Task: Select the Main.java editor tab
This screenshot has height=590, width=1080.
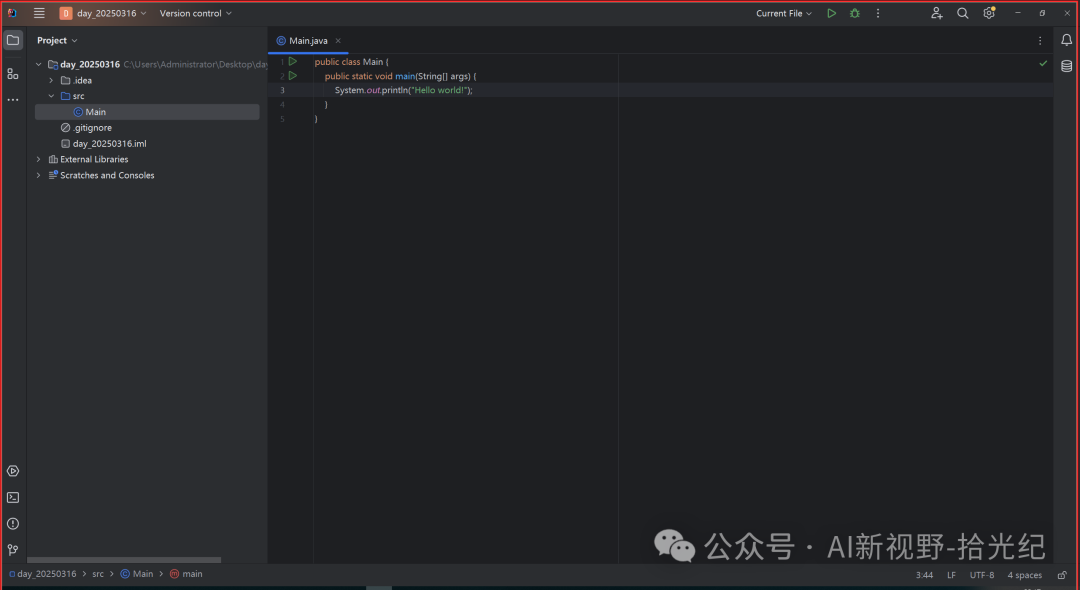Action: tap(308, 41)
